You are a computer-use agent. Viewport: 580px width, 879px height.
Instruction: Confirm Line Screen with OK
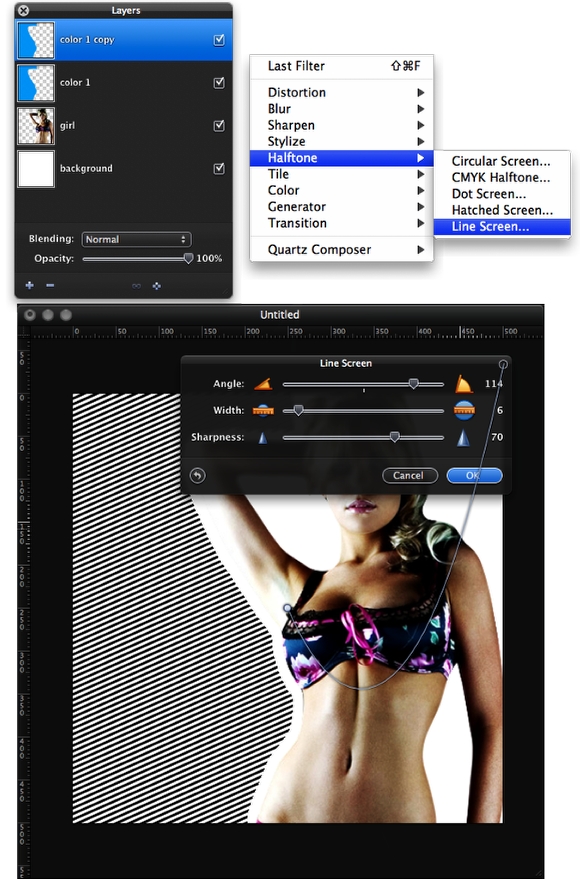474,475
